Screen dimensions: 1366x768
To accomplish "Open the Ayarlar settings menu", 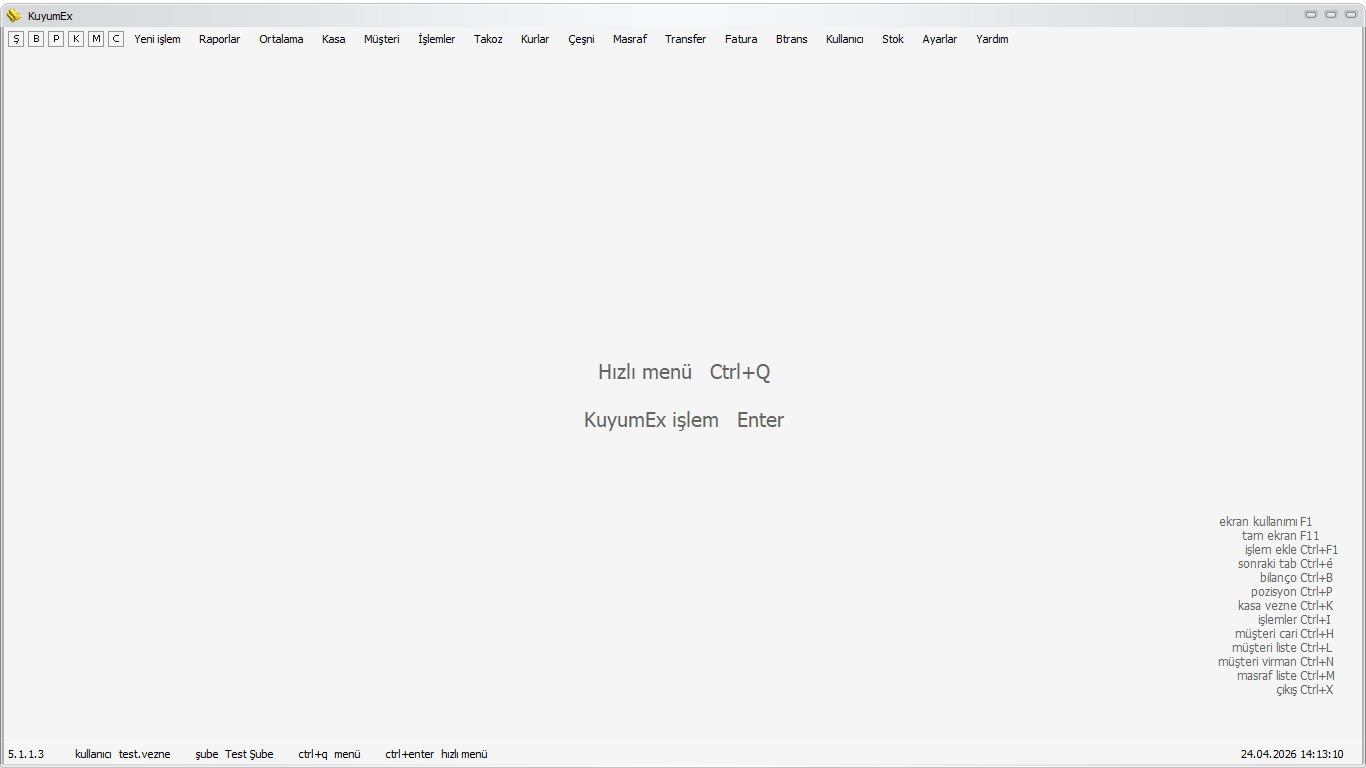I will click(939, 39).
